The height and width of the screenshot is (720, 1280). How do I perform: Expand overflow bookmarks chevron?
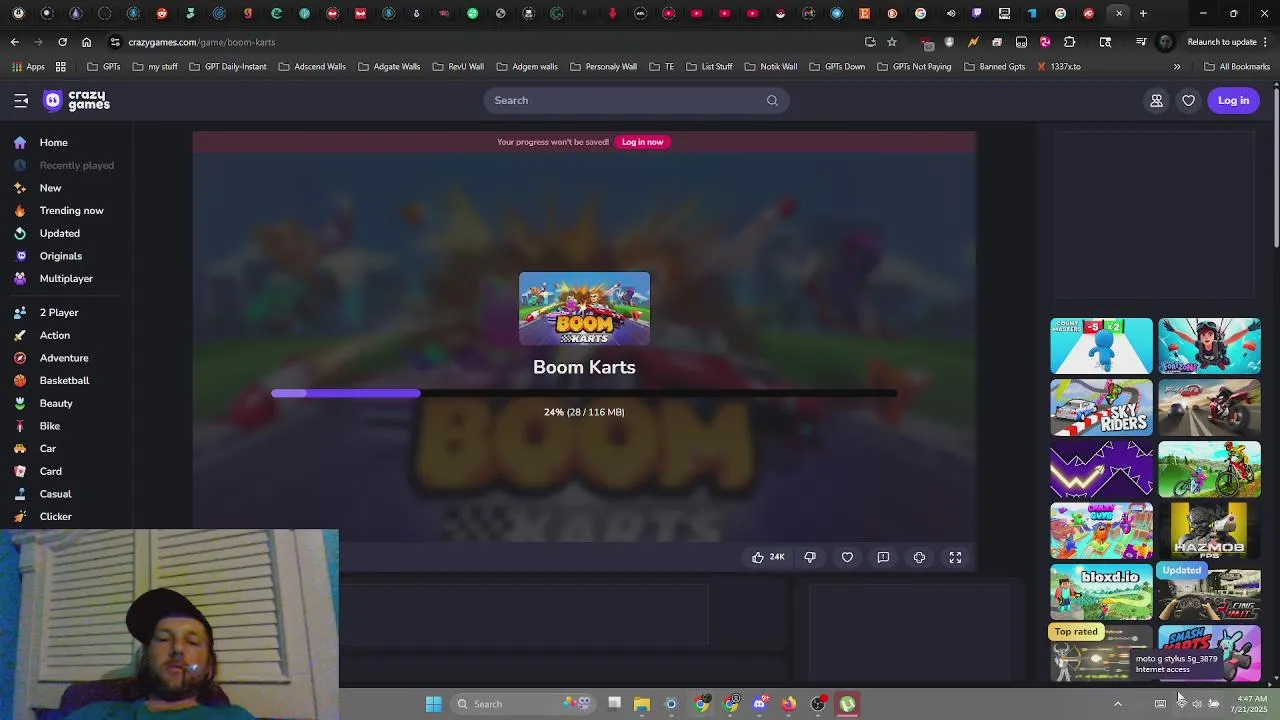click(1177, 67)
